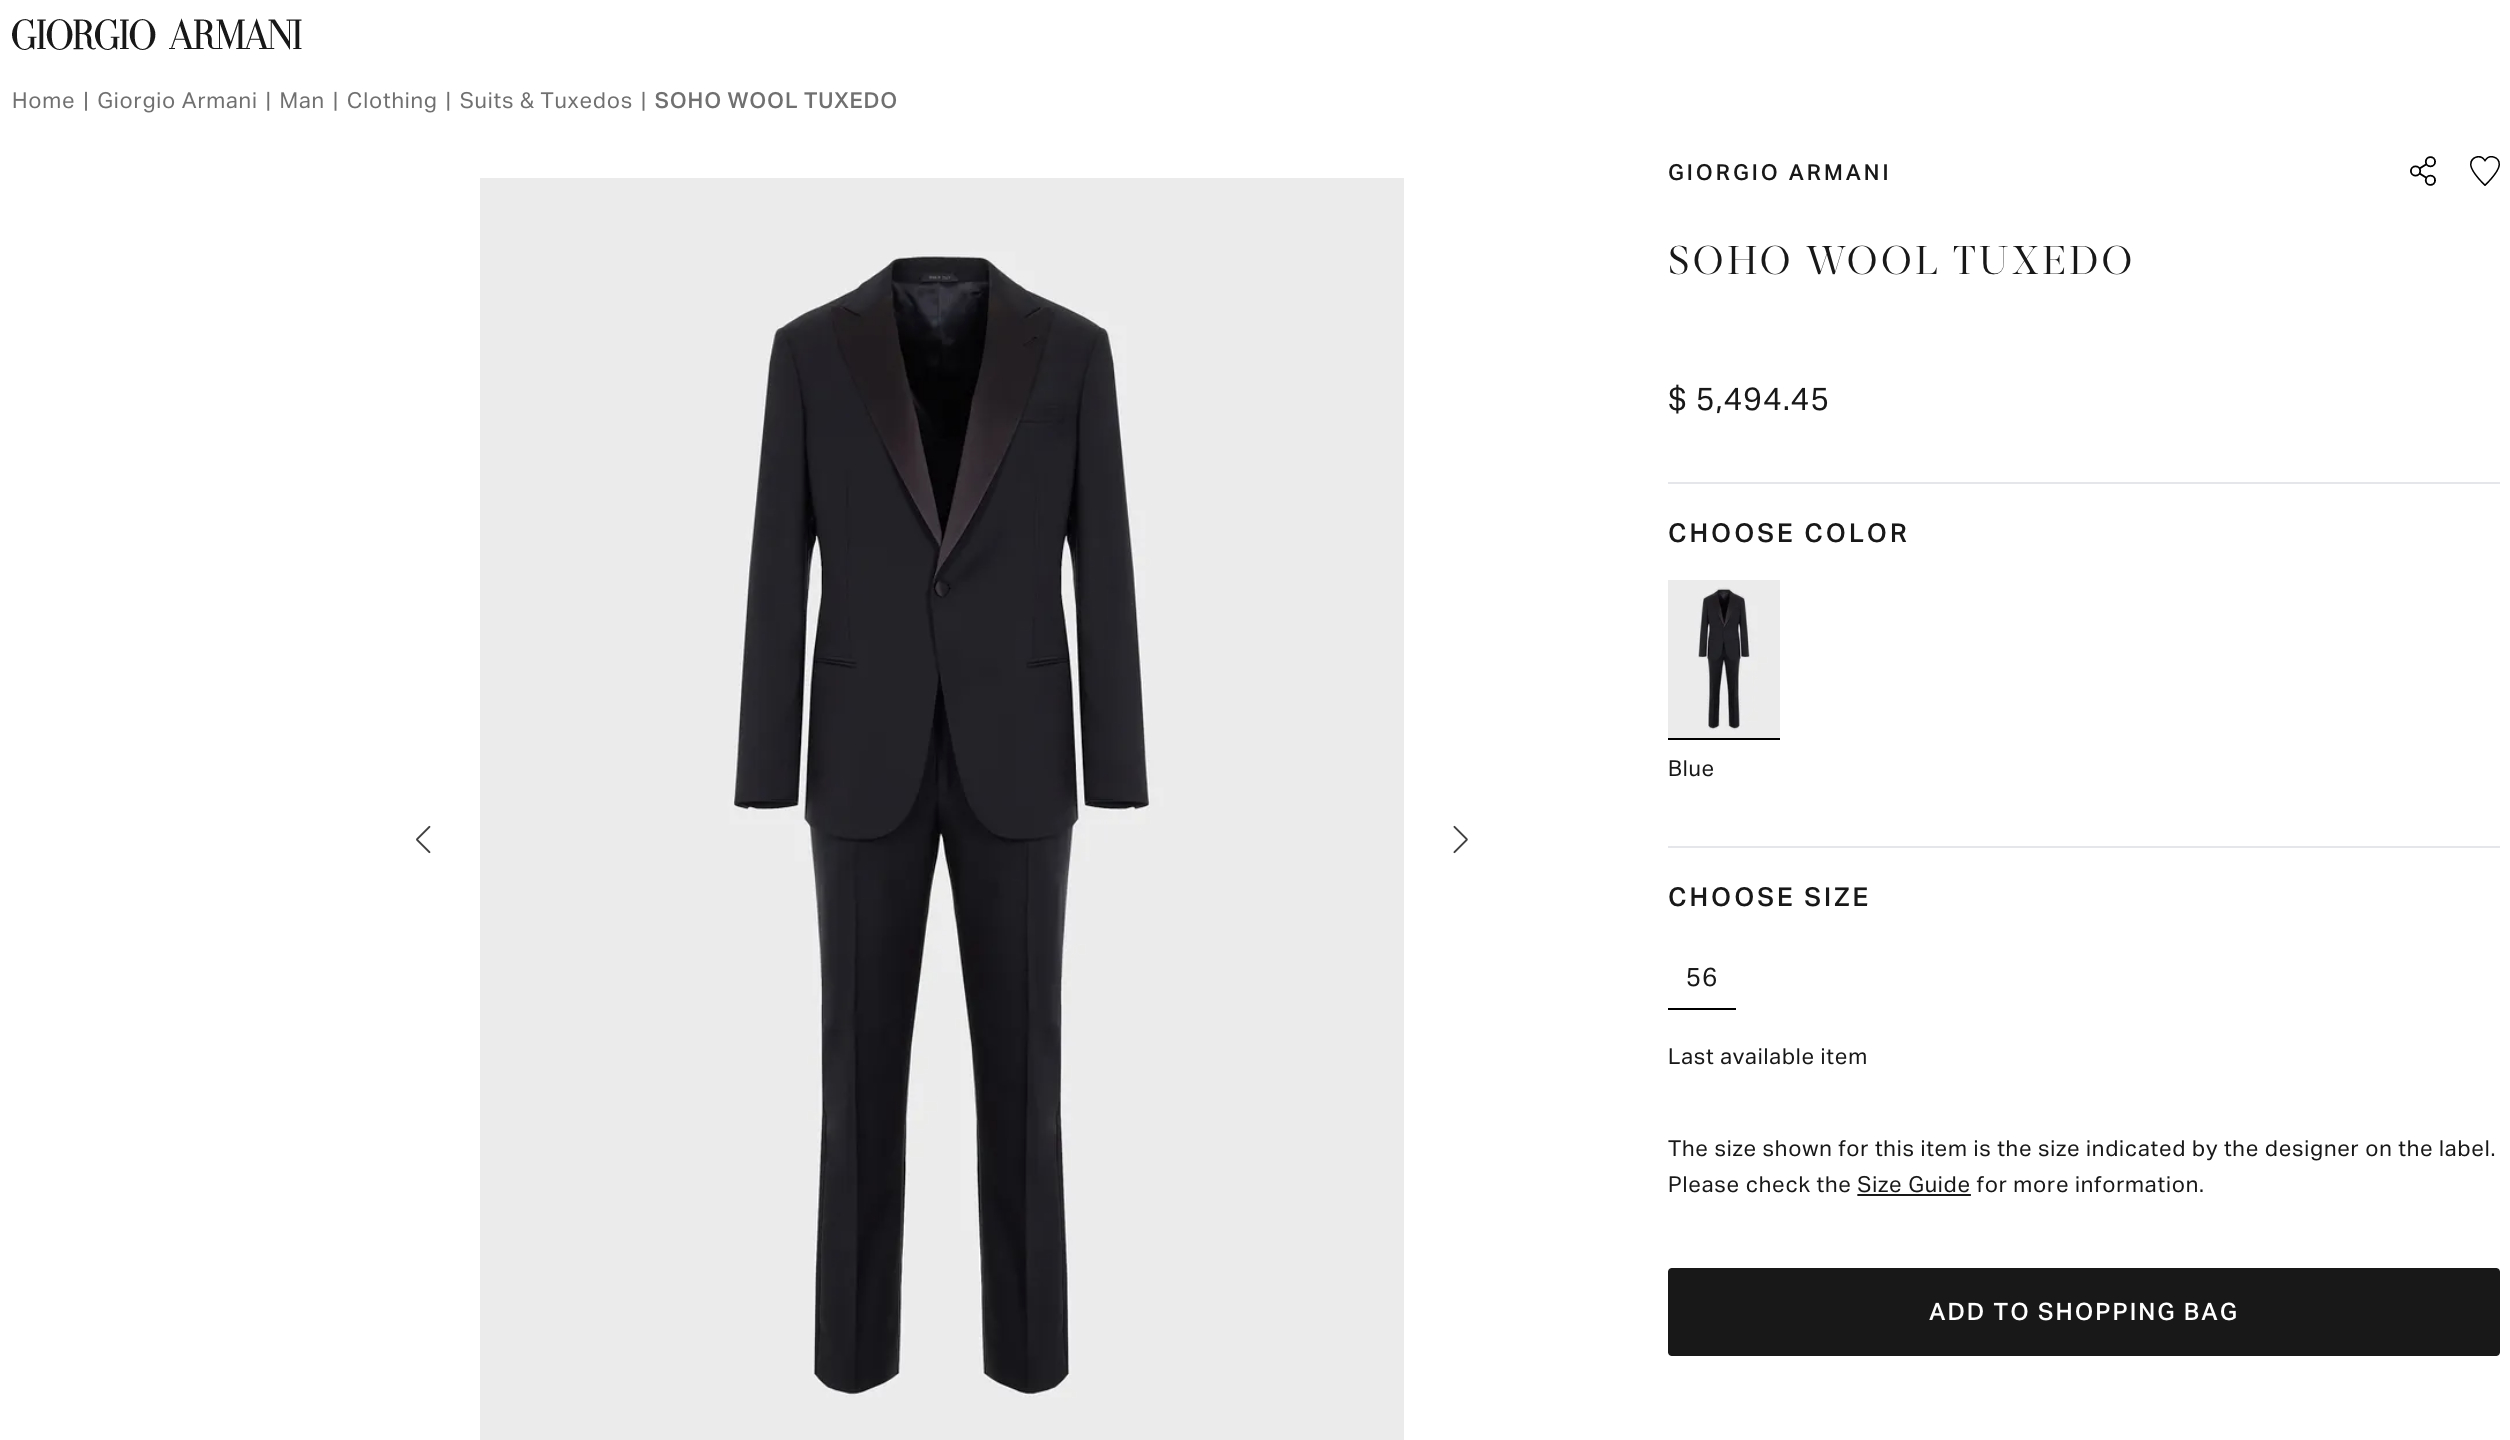Show previous product image with left arrow
This screenshot has height=1440, width=2510.
pos(424,840)
